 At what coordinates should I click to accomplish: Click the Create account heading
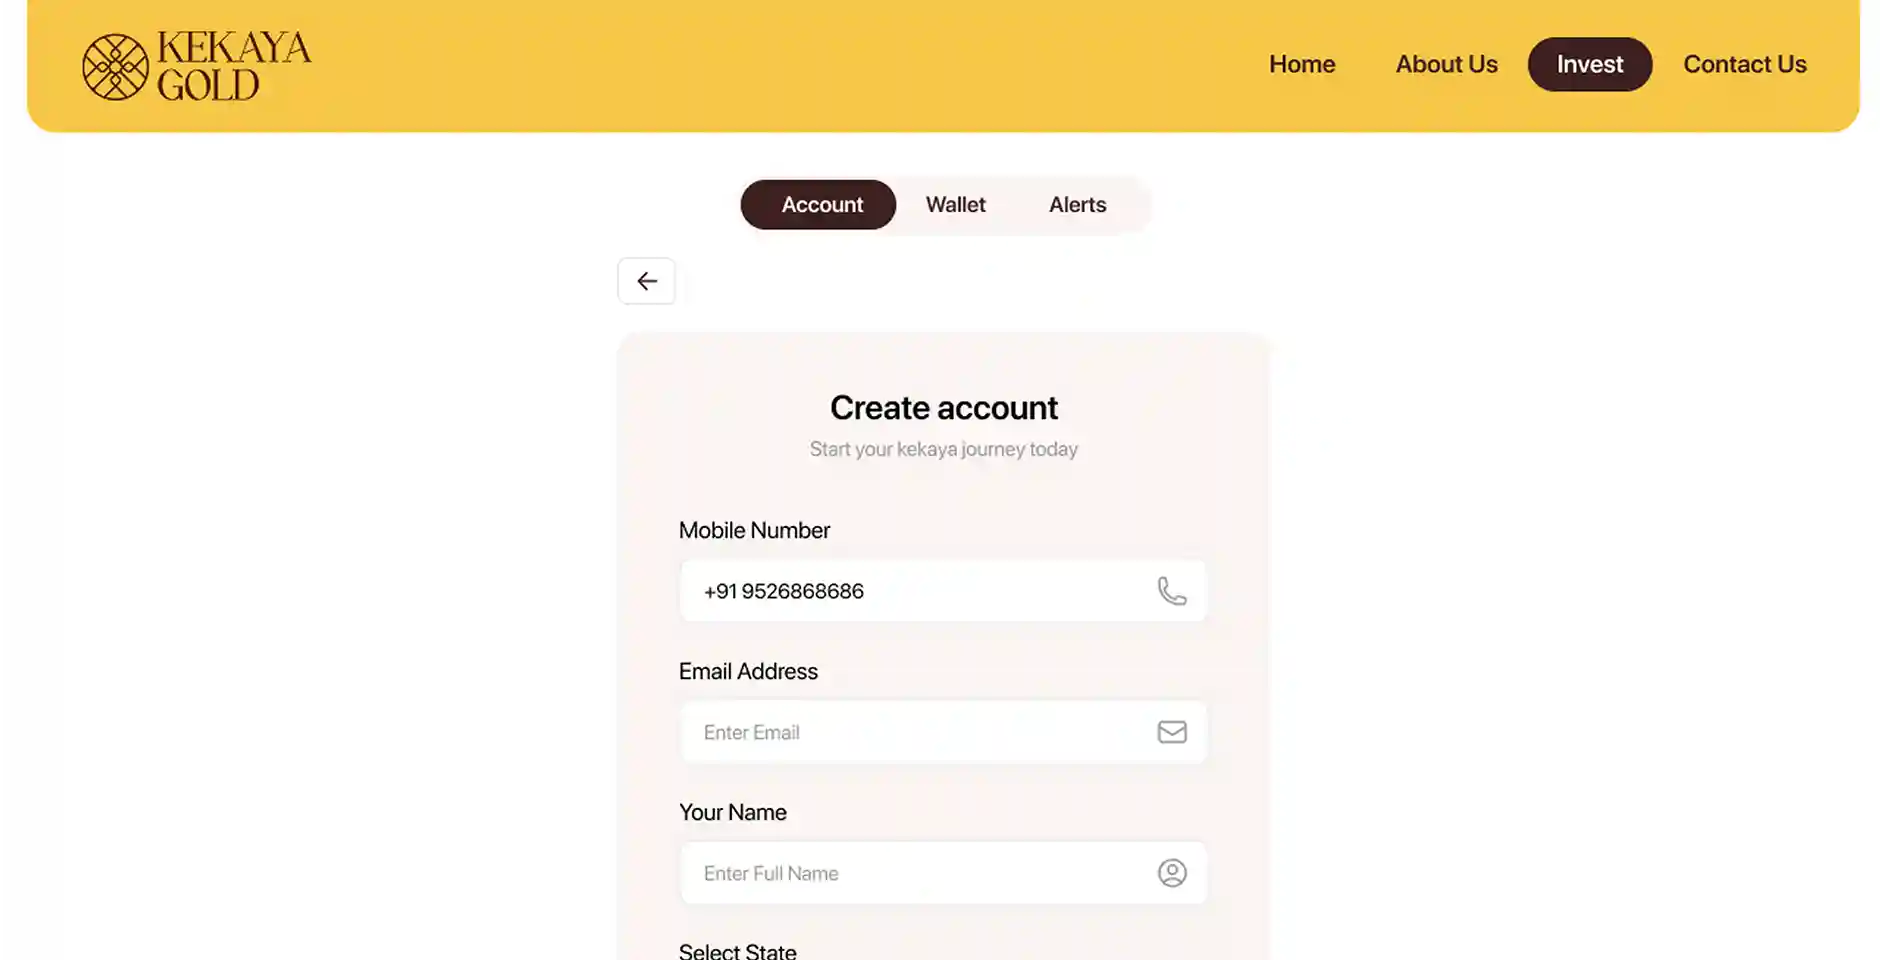pyautogui.click(x=944, y=408)
